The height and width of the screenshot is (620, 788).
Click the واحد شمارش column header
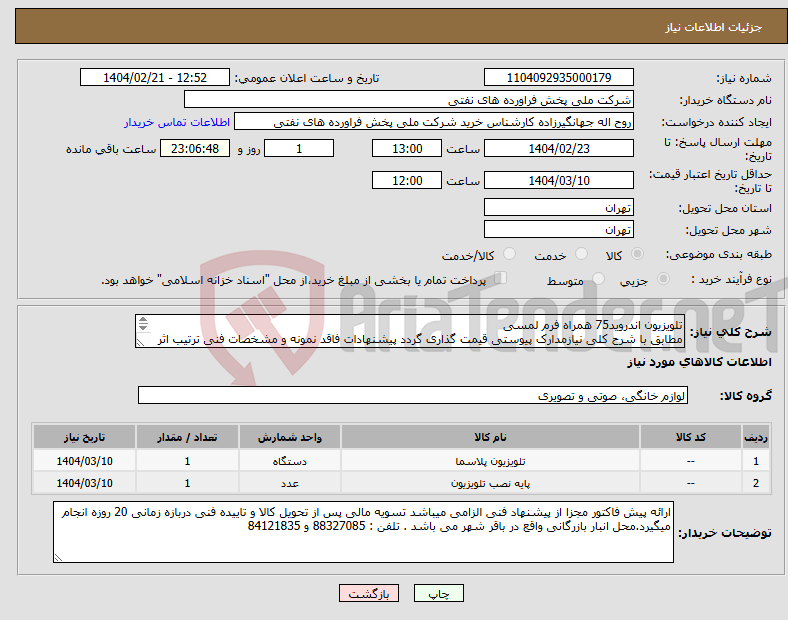[x=289, y=437]
